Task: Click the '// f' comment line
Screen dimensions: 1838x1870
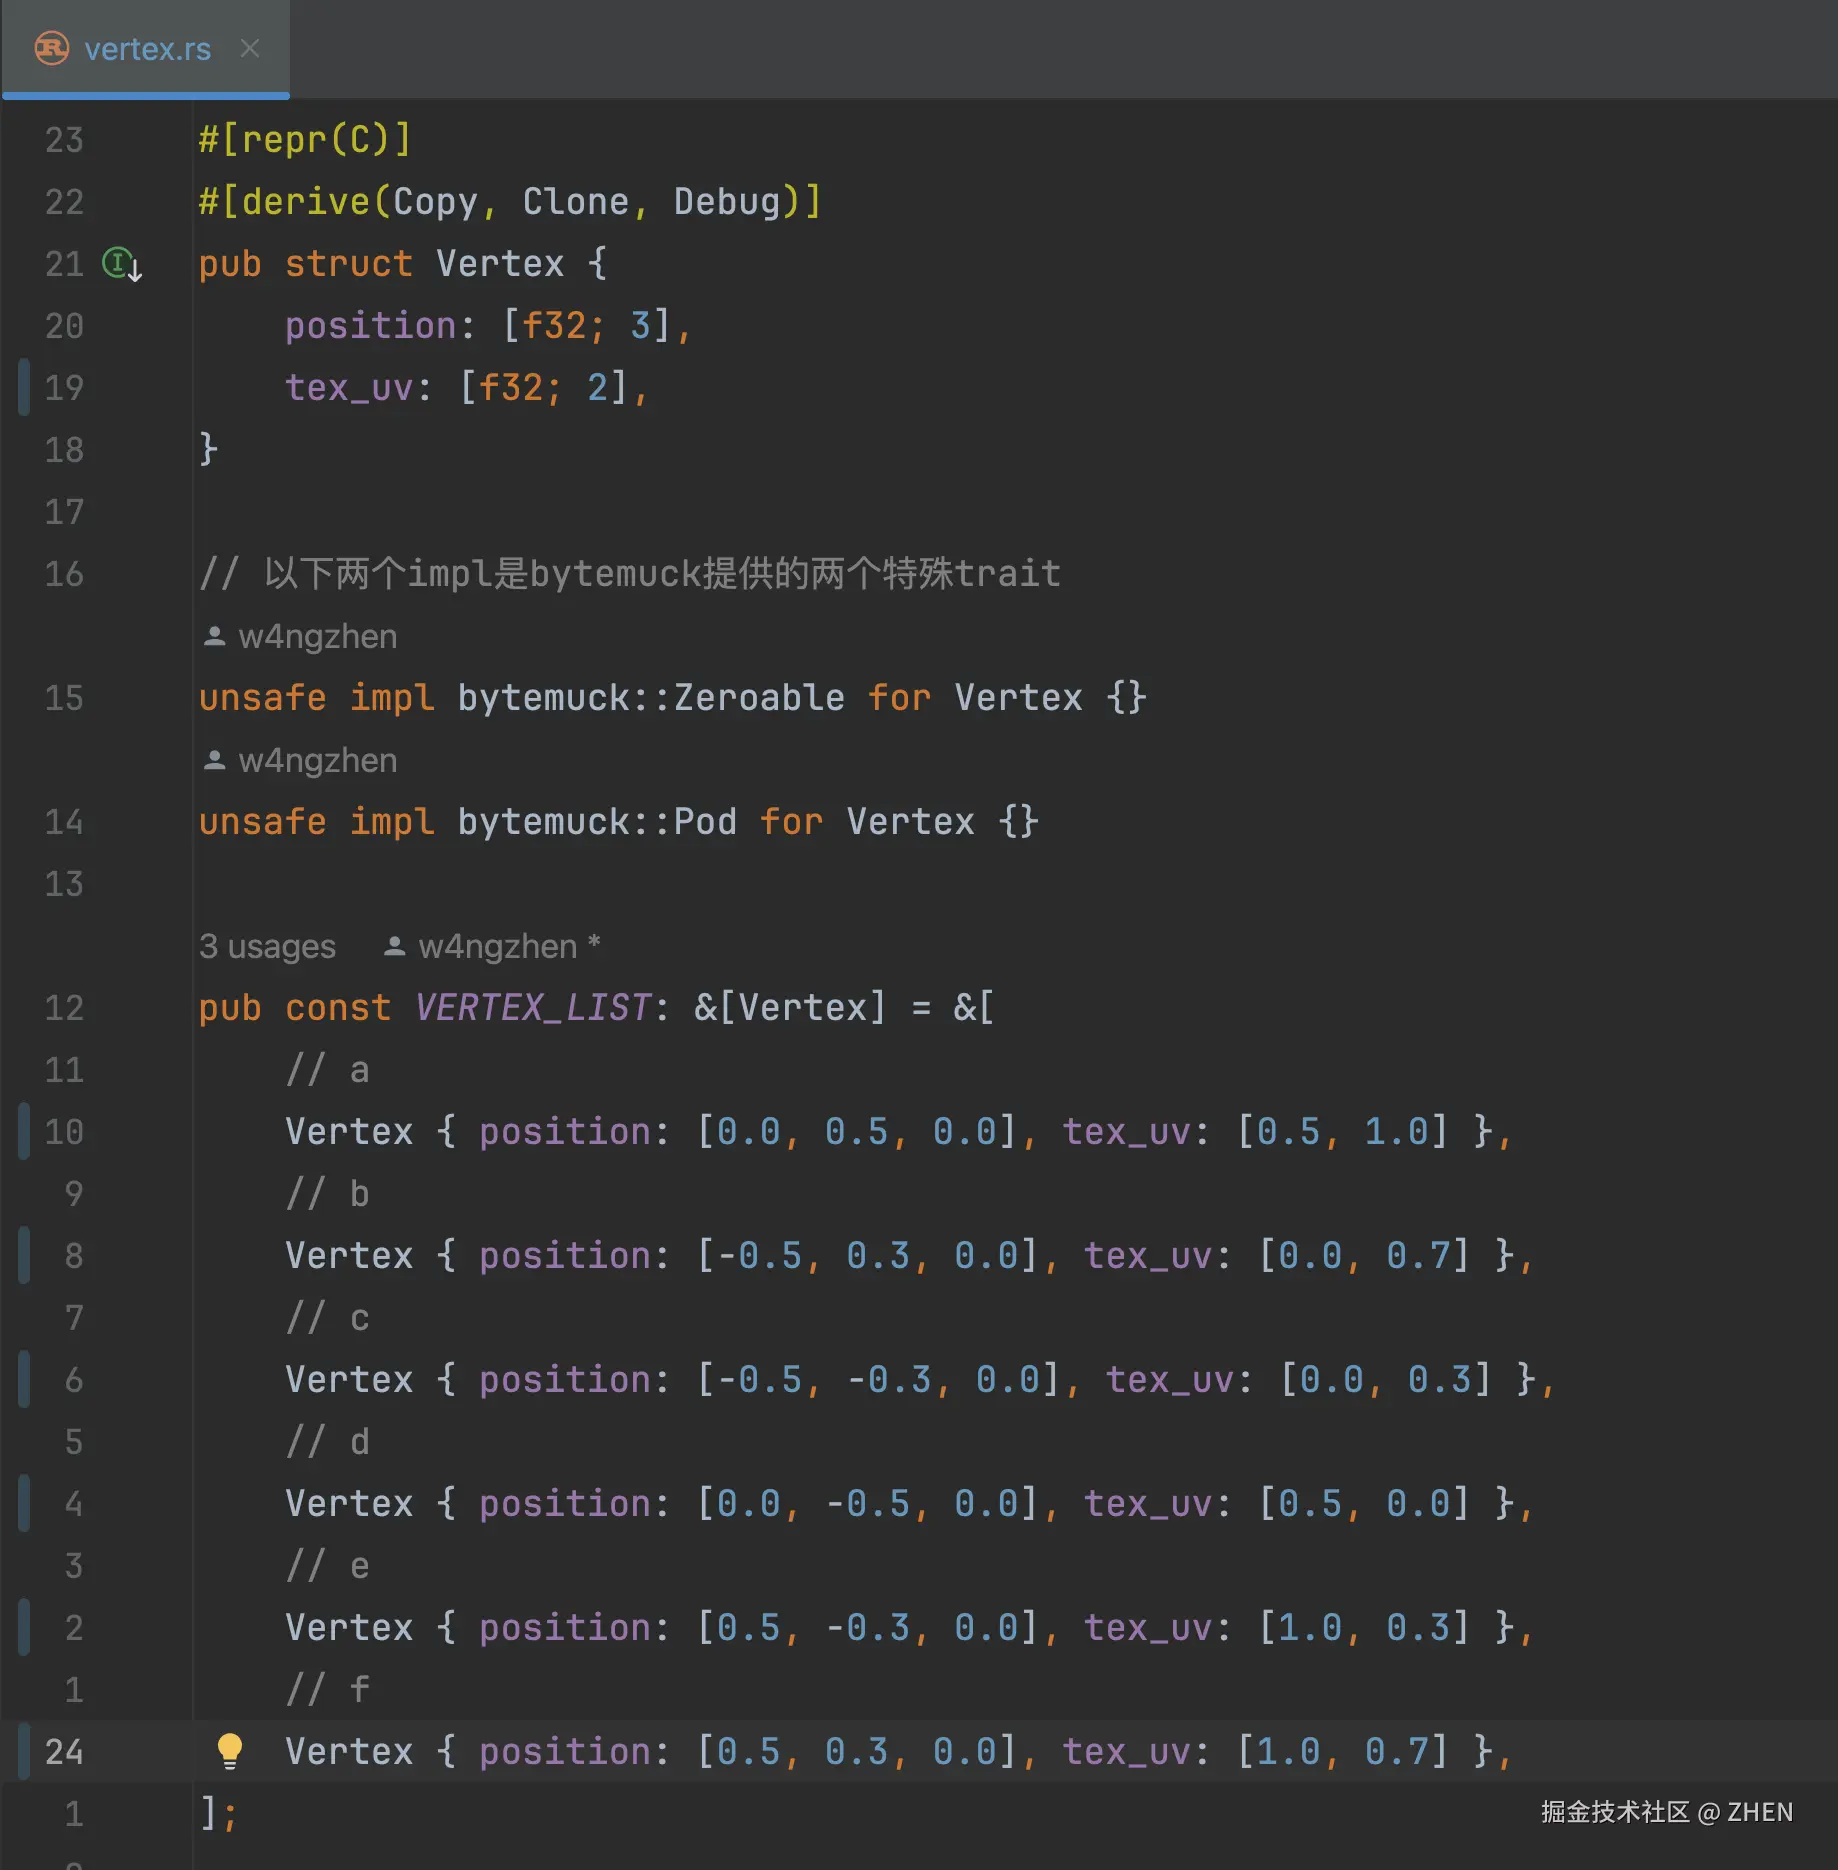Action: click(x=328, y=1690)
